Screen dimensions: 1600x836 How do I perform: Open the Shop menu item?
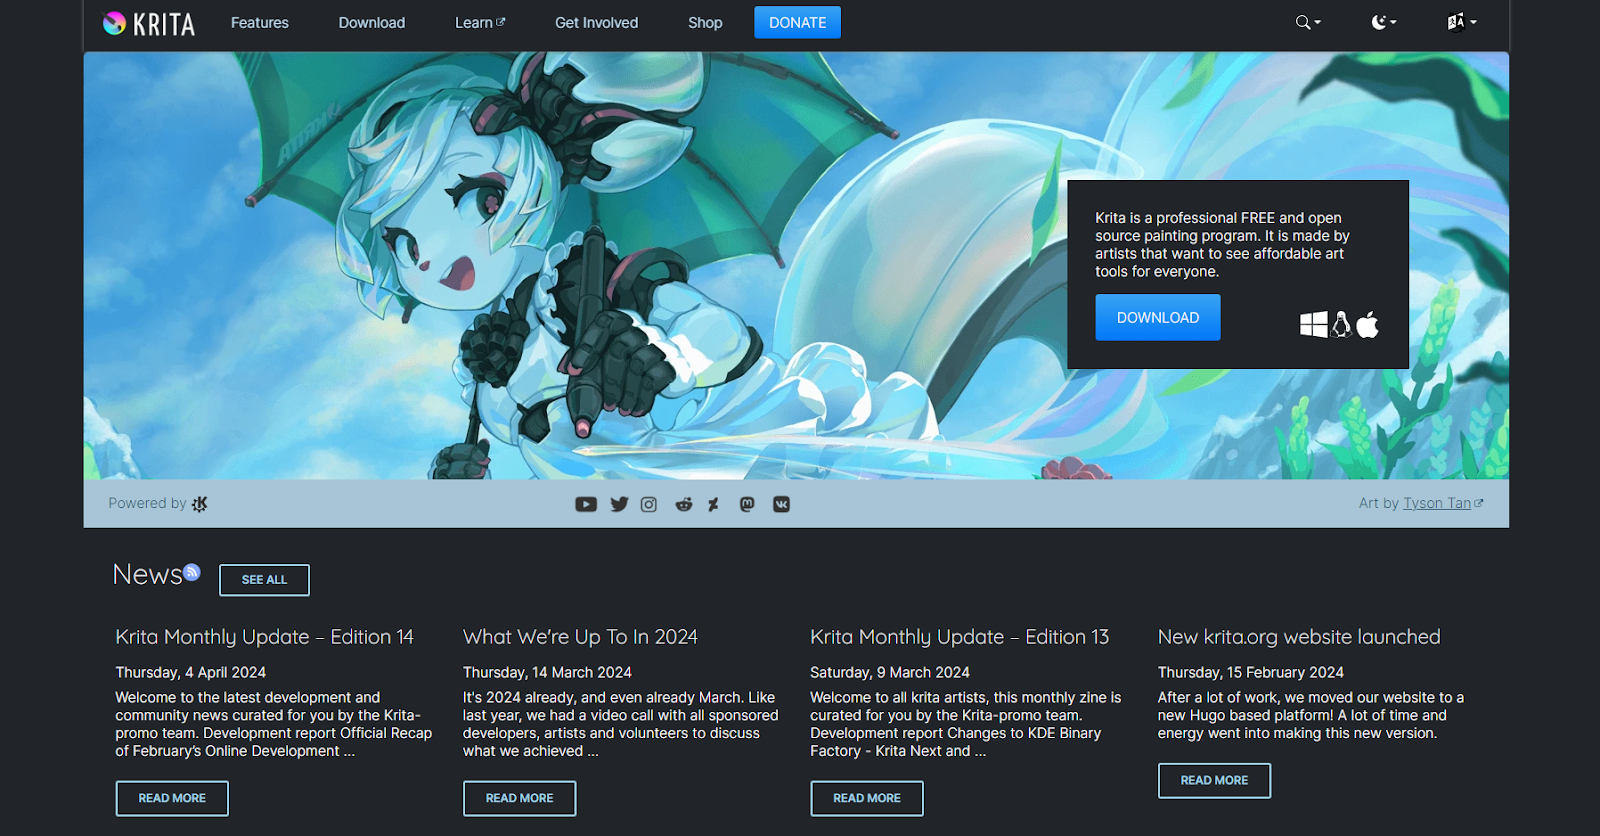pyautogui.click(x=705, y=22)
